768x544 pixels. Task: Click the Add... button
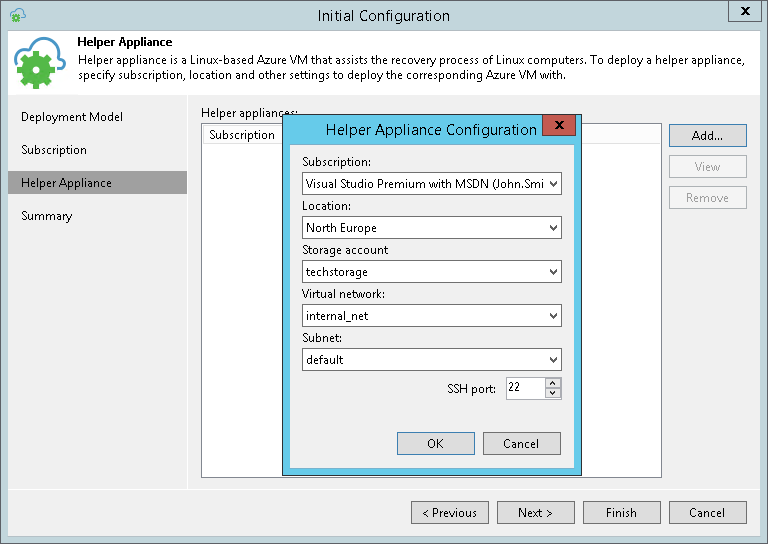point(707,136)
